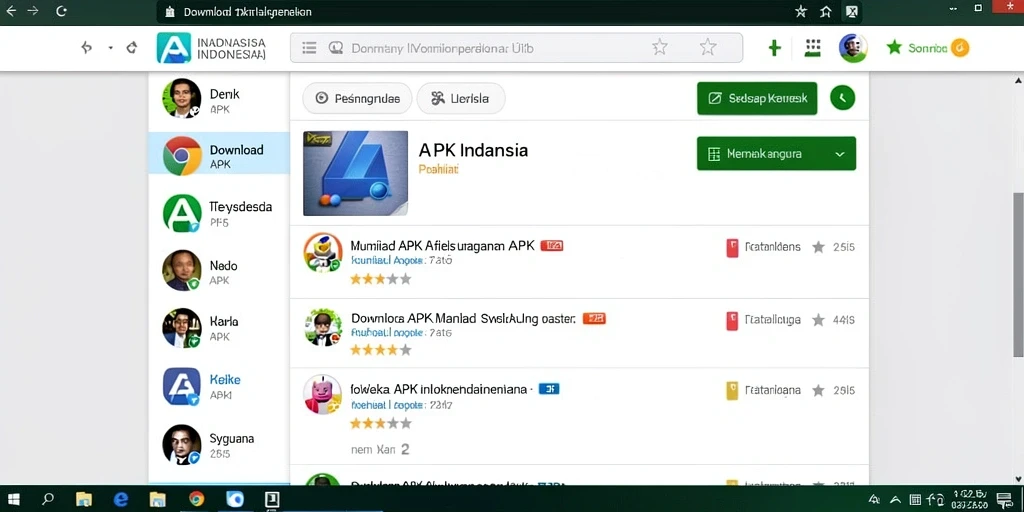Open Chrome from the taskbar

click(x=196, y=500)
